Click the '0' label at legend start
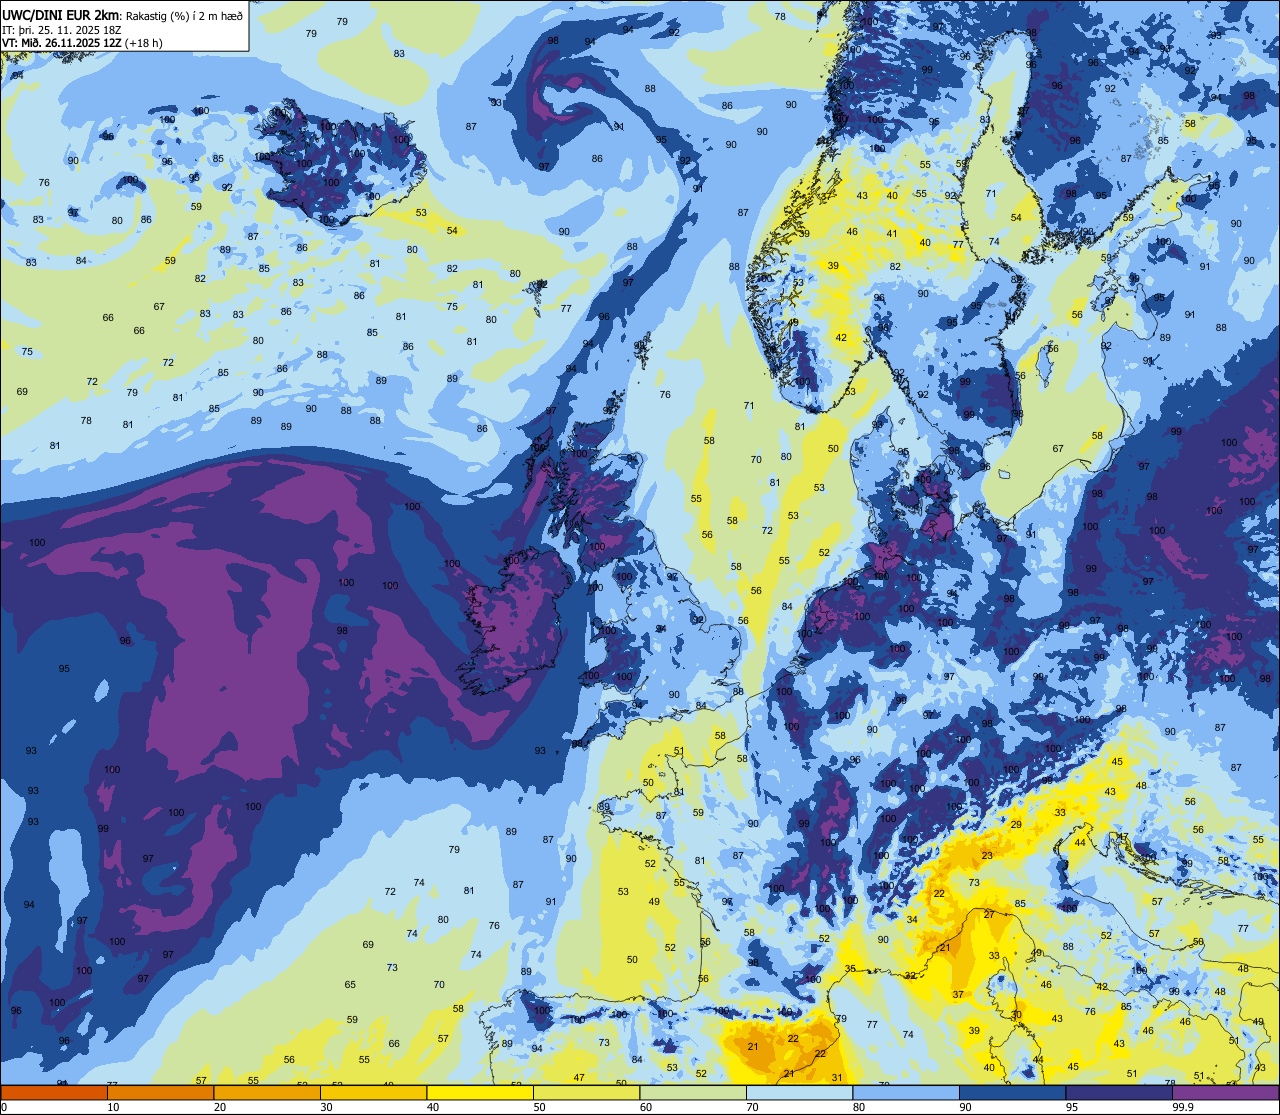 [5, 1107]
